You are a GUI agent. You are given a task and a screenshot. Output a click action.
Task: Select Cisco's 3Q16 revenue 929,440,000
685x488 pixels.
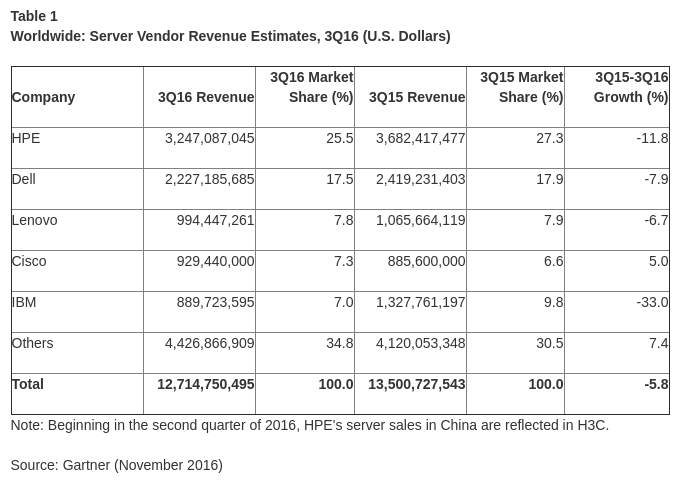pyautogui.click(x=215, y=261)
